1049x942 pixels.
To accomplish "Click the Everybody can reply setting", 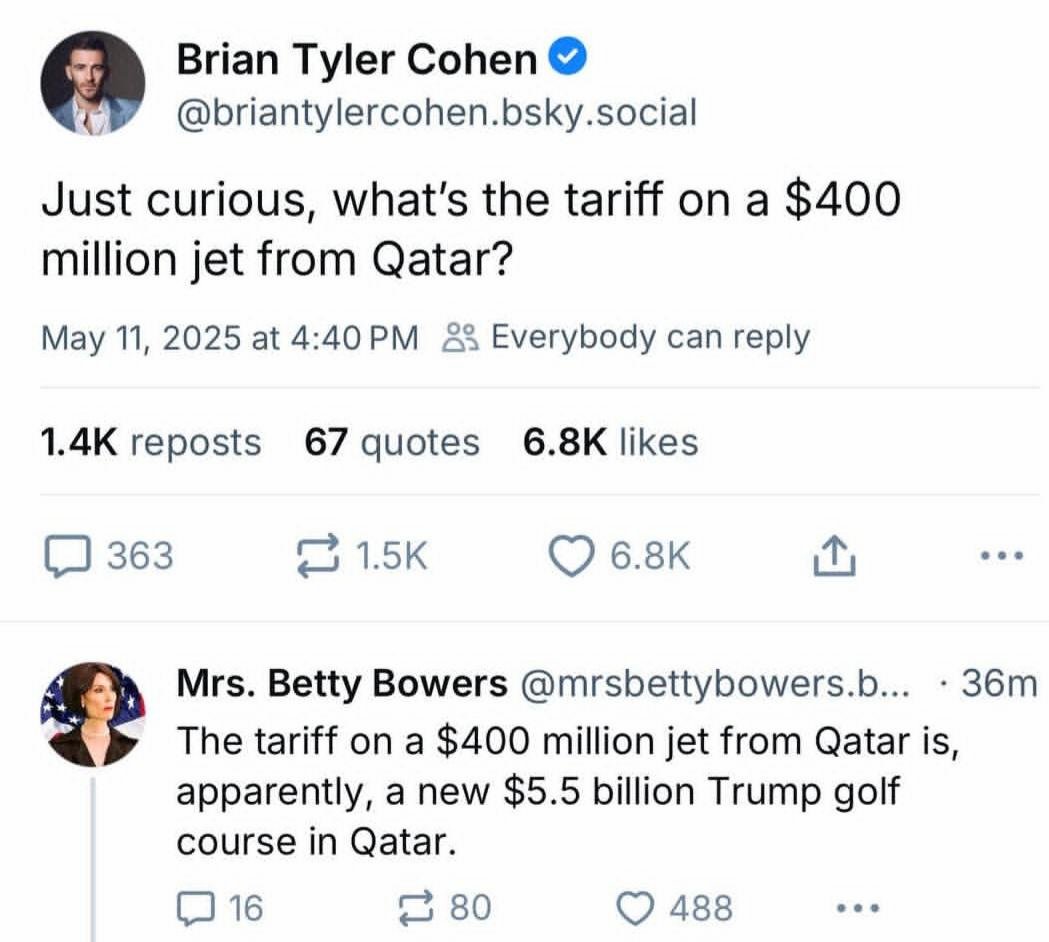I will coord(626,337).
